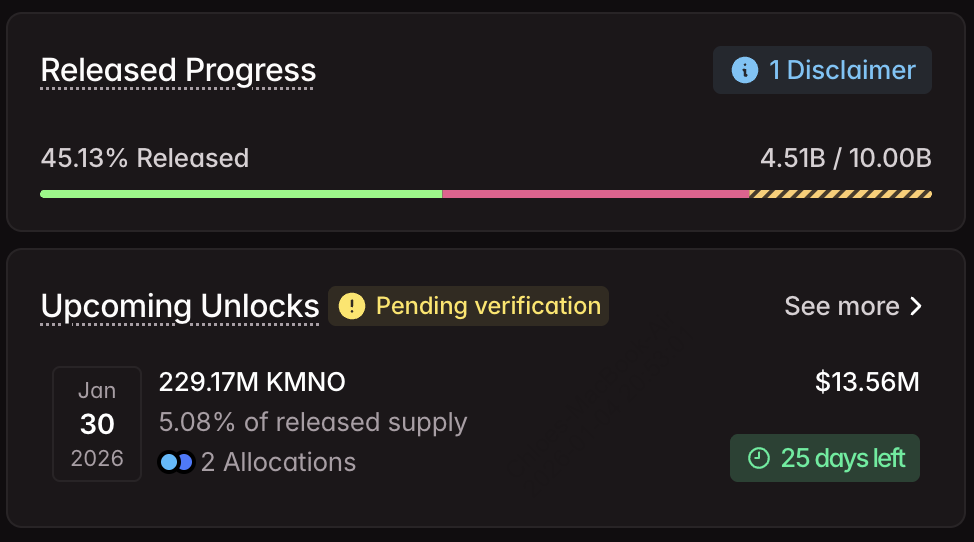Select the yellow striped segment of the progress bar
974x542 pixels.
point(840,193)
